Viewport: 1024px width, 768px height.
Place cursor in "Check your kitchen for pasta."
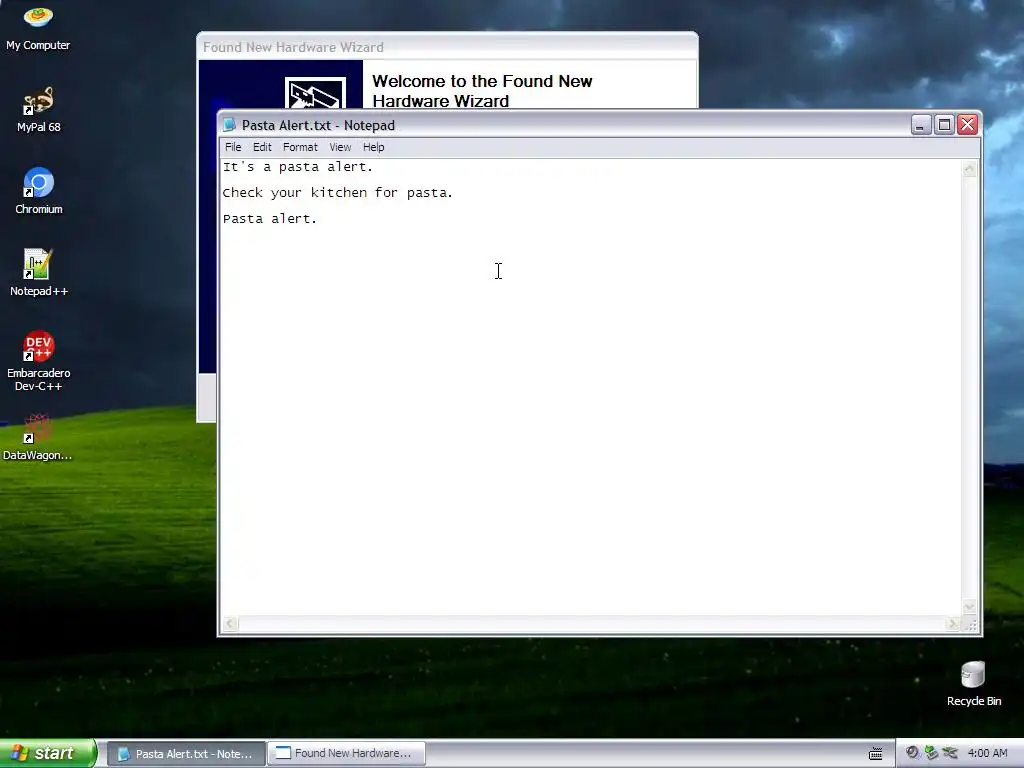[338, 193]
